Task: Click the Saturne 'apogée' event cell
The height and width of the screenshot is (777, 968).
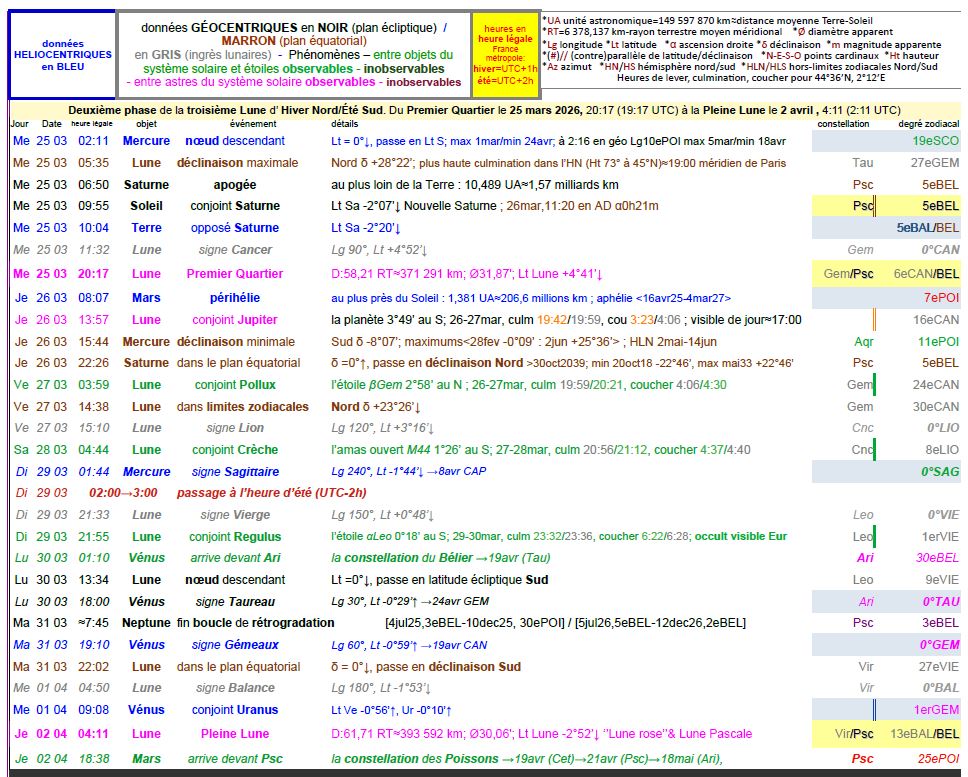Action: point(235,185)
